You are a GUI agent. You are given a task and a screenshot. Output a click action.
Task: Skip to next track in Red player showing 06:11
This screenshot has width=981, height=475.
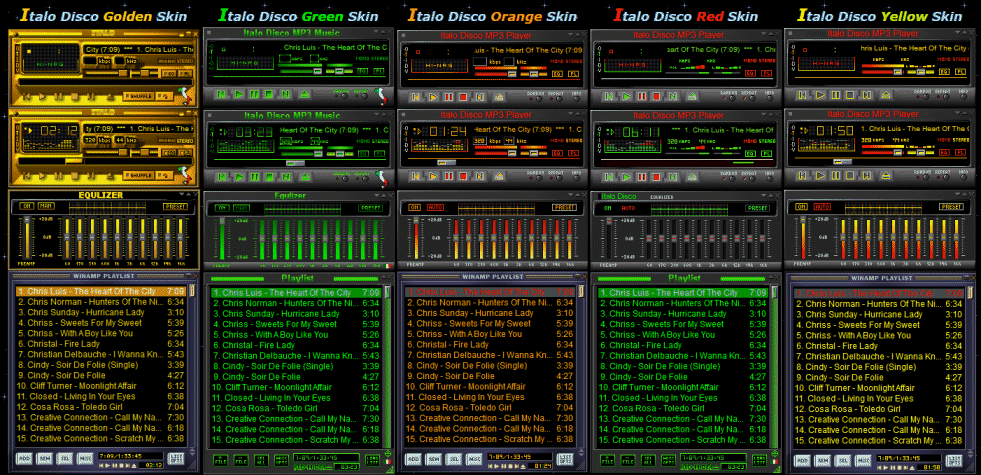pyautogui.click(x=673, y=177)
